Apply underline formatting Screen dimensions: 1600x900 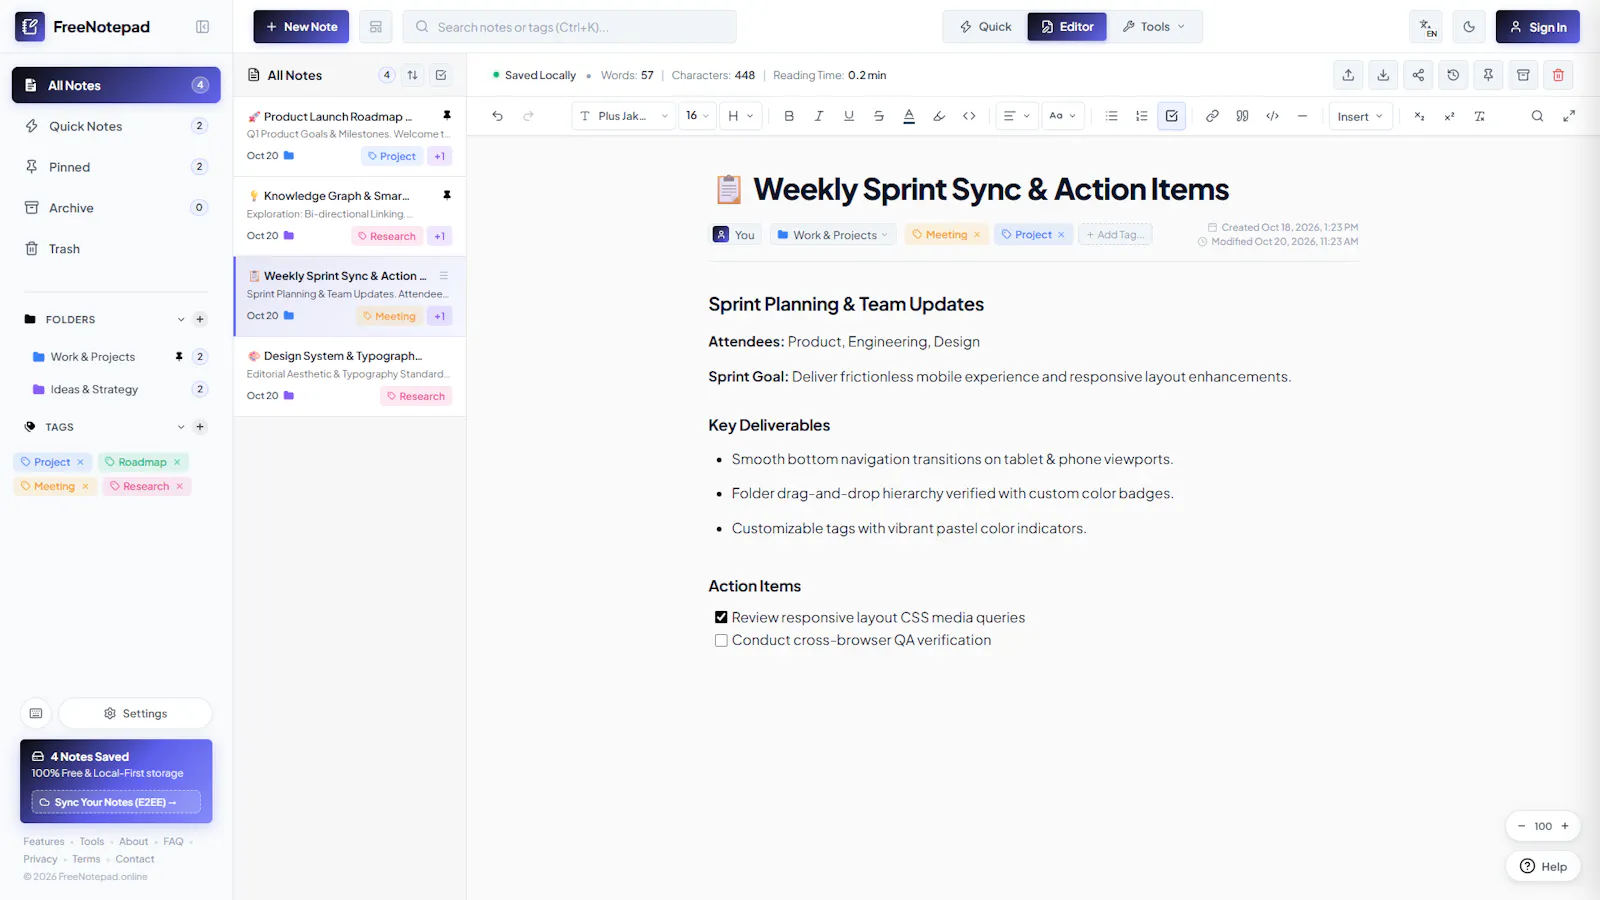pos(849,116)
